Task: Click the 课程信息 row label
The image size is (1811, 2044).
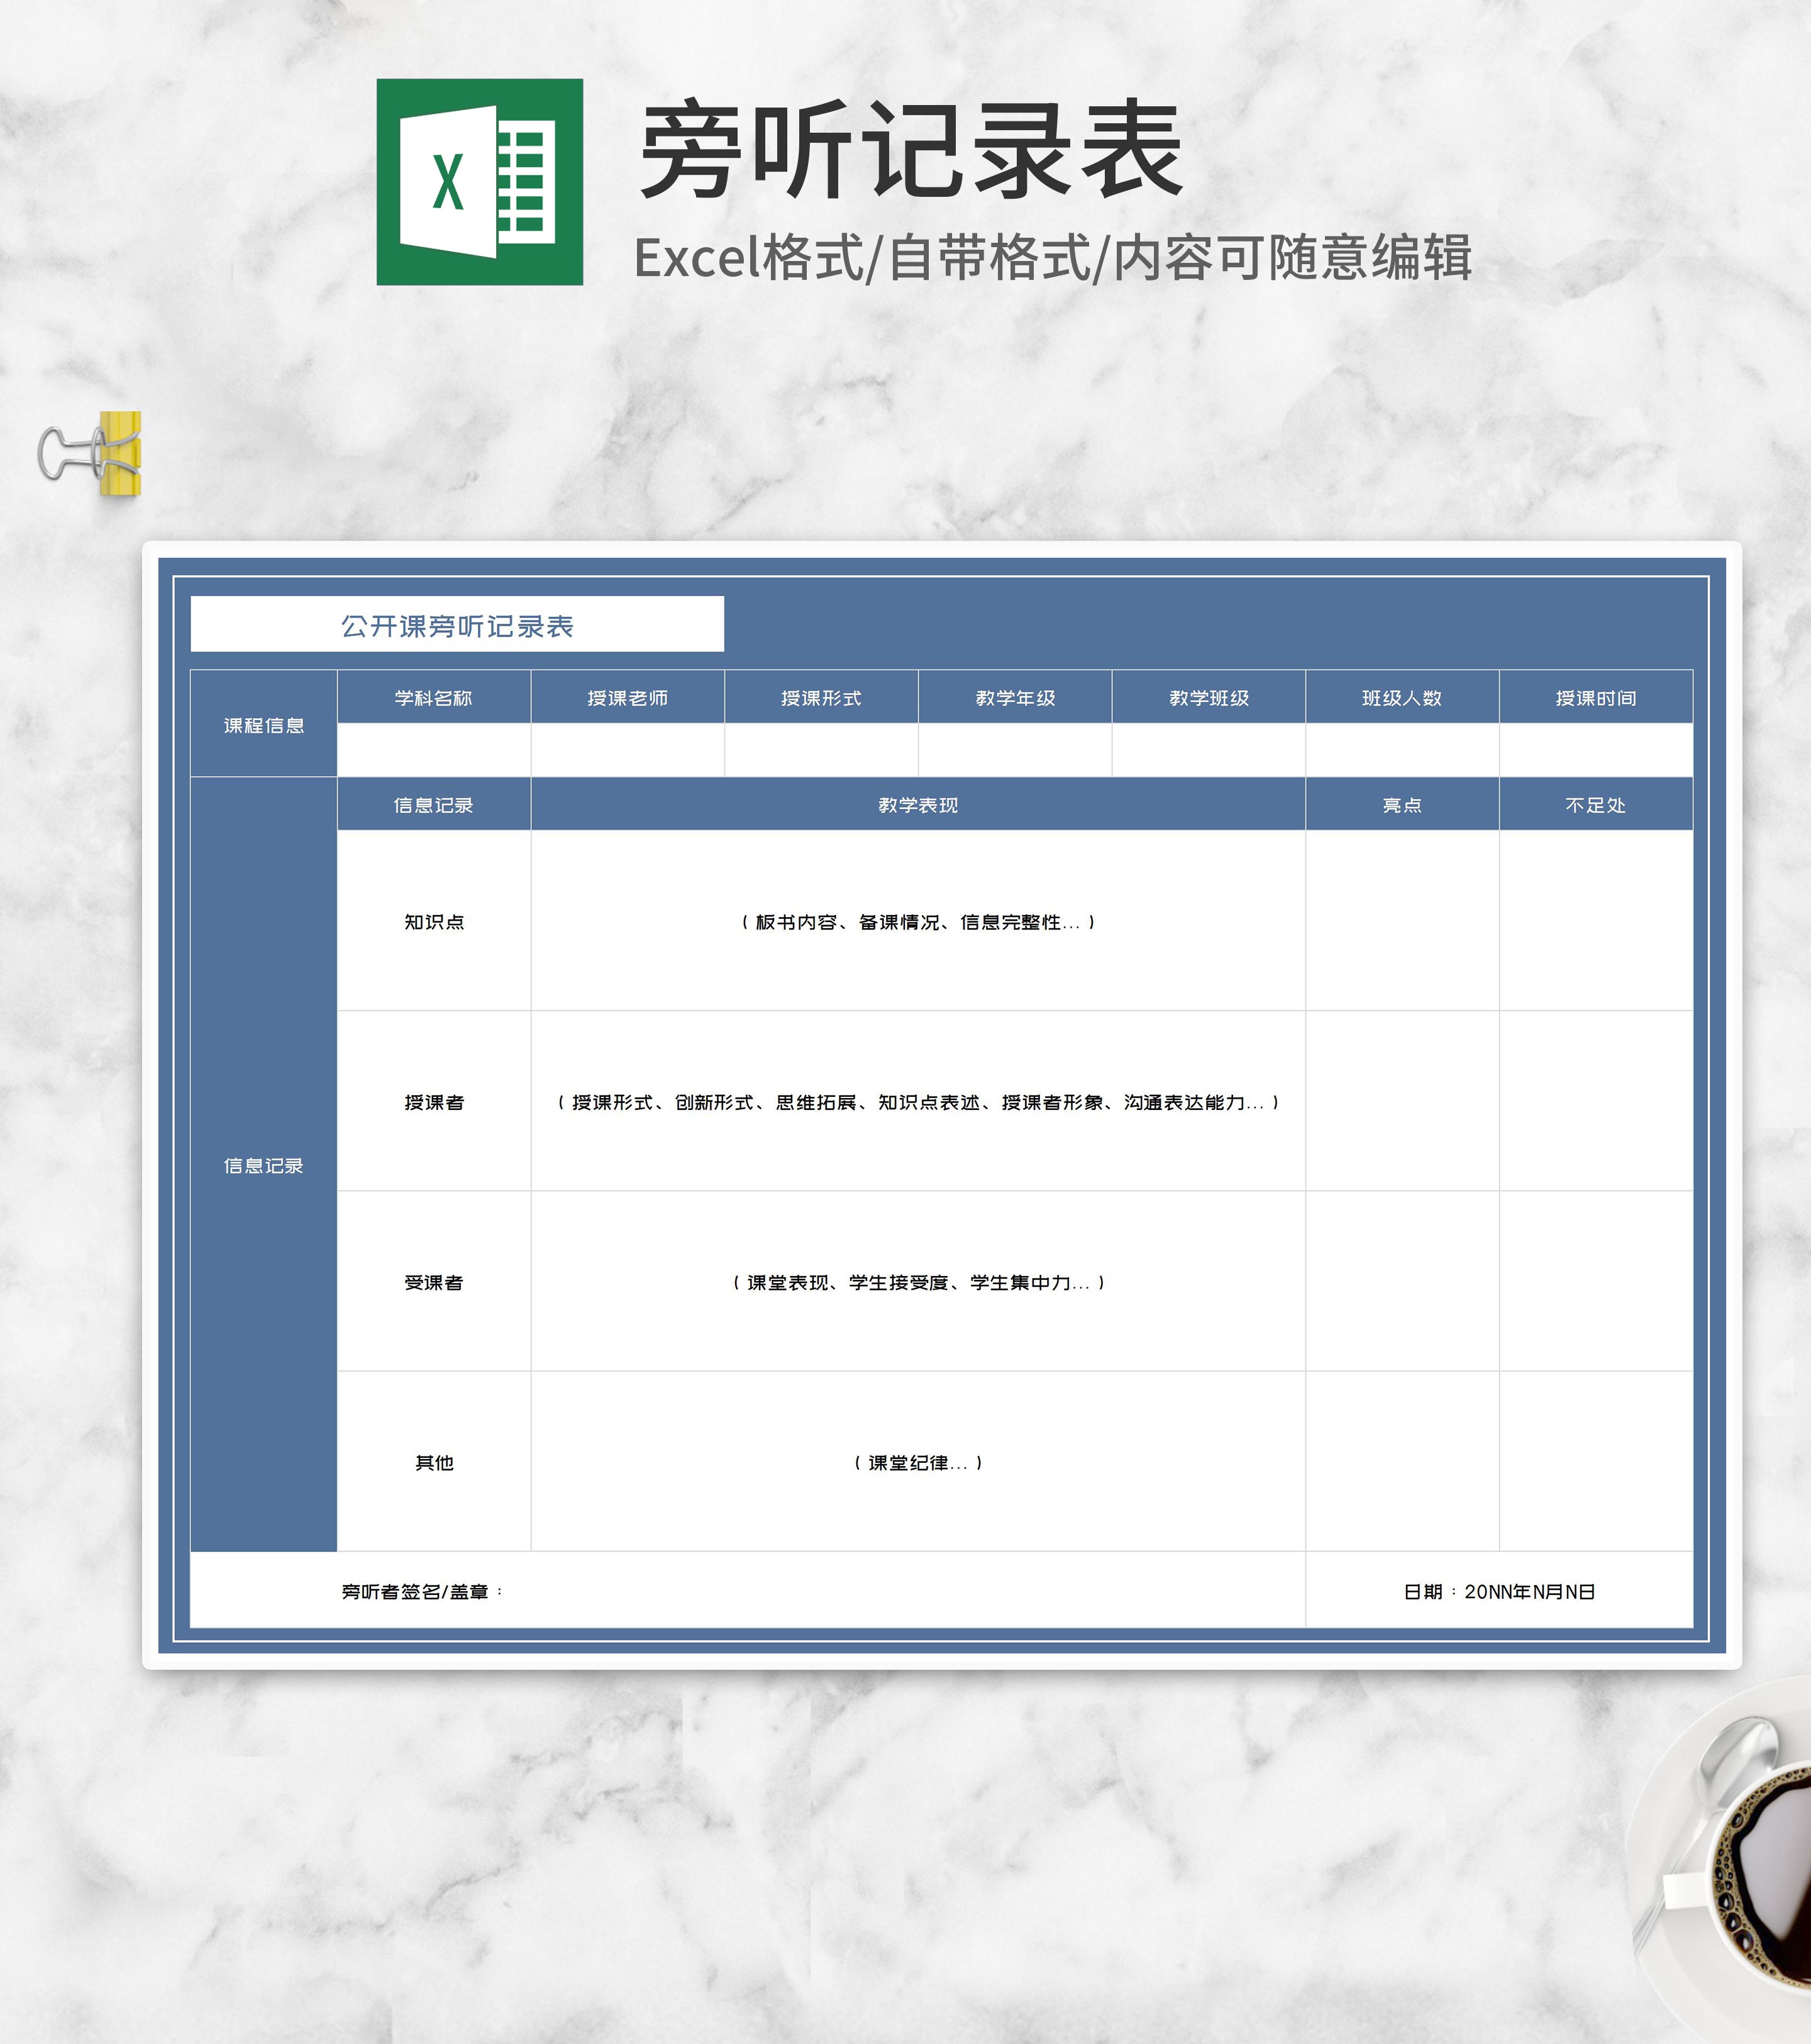Action: pos(264,724)
